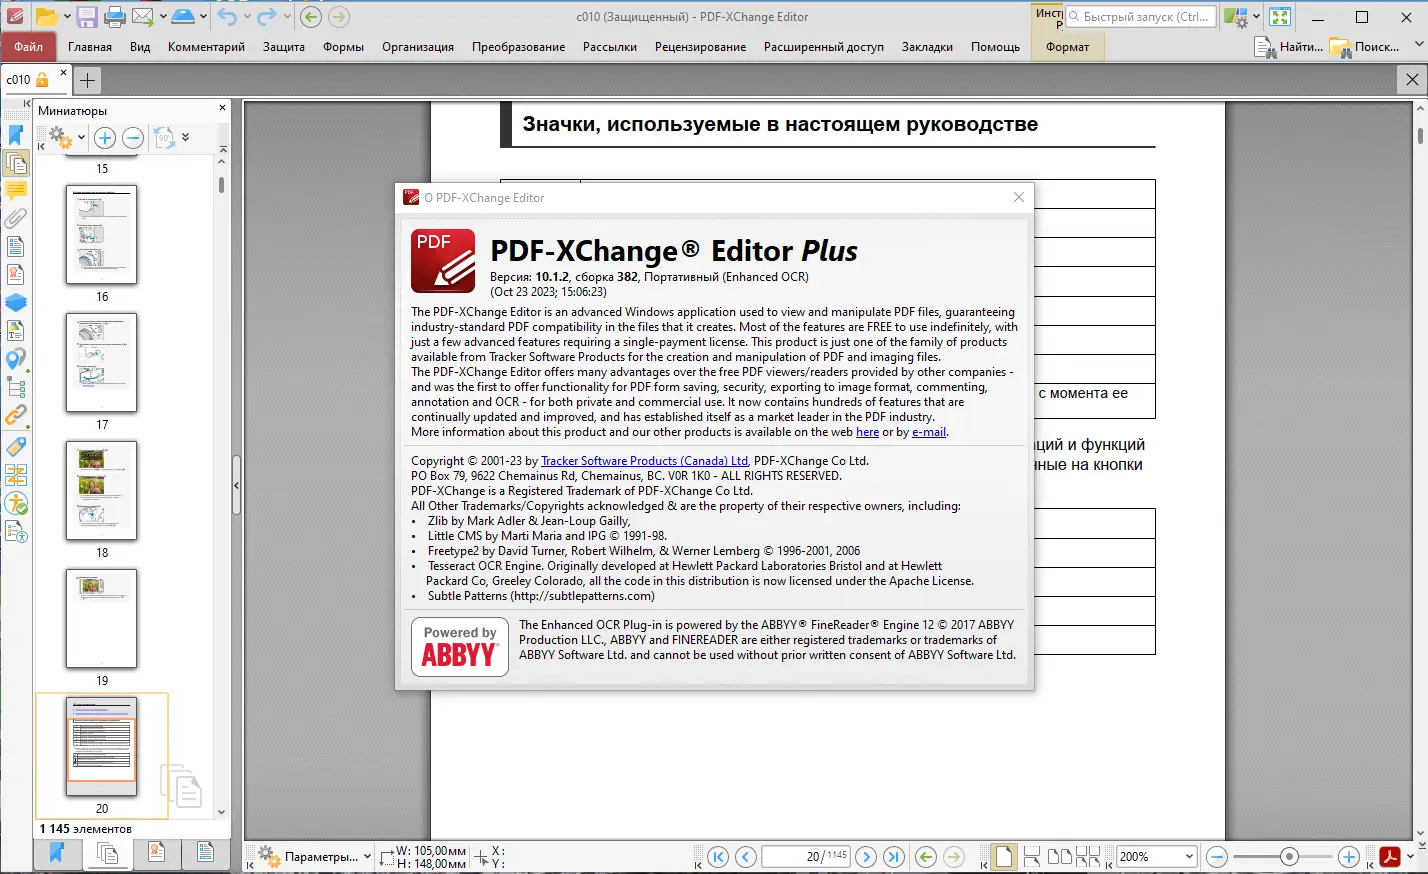Open the Links panel chain icon

coord(16,414)
